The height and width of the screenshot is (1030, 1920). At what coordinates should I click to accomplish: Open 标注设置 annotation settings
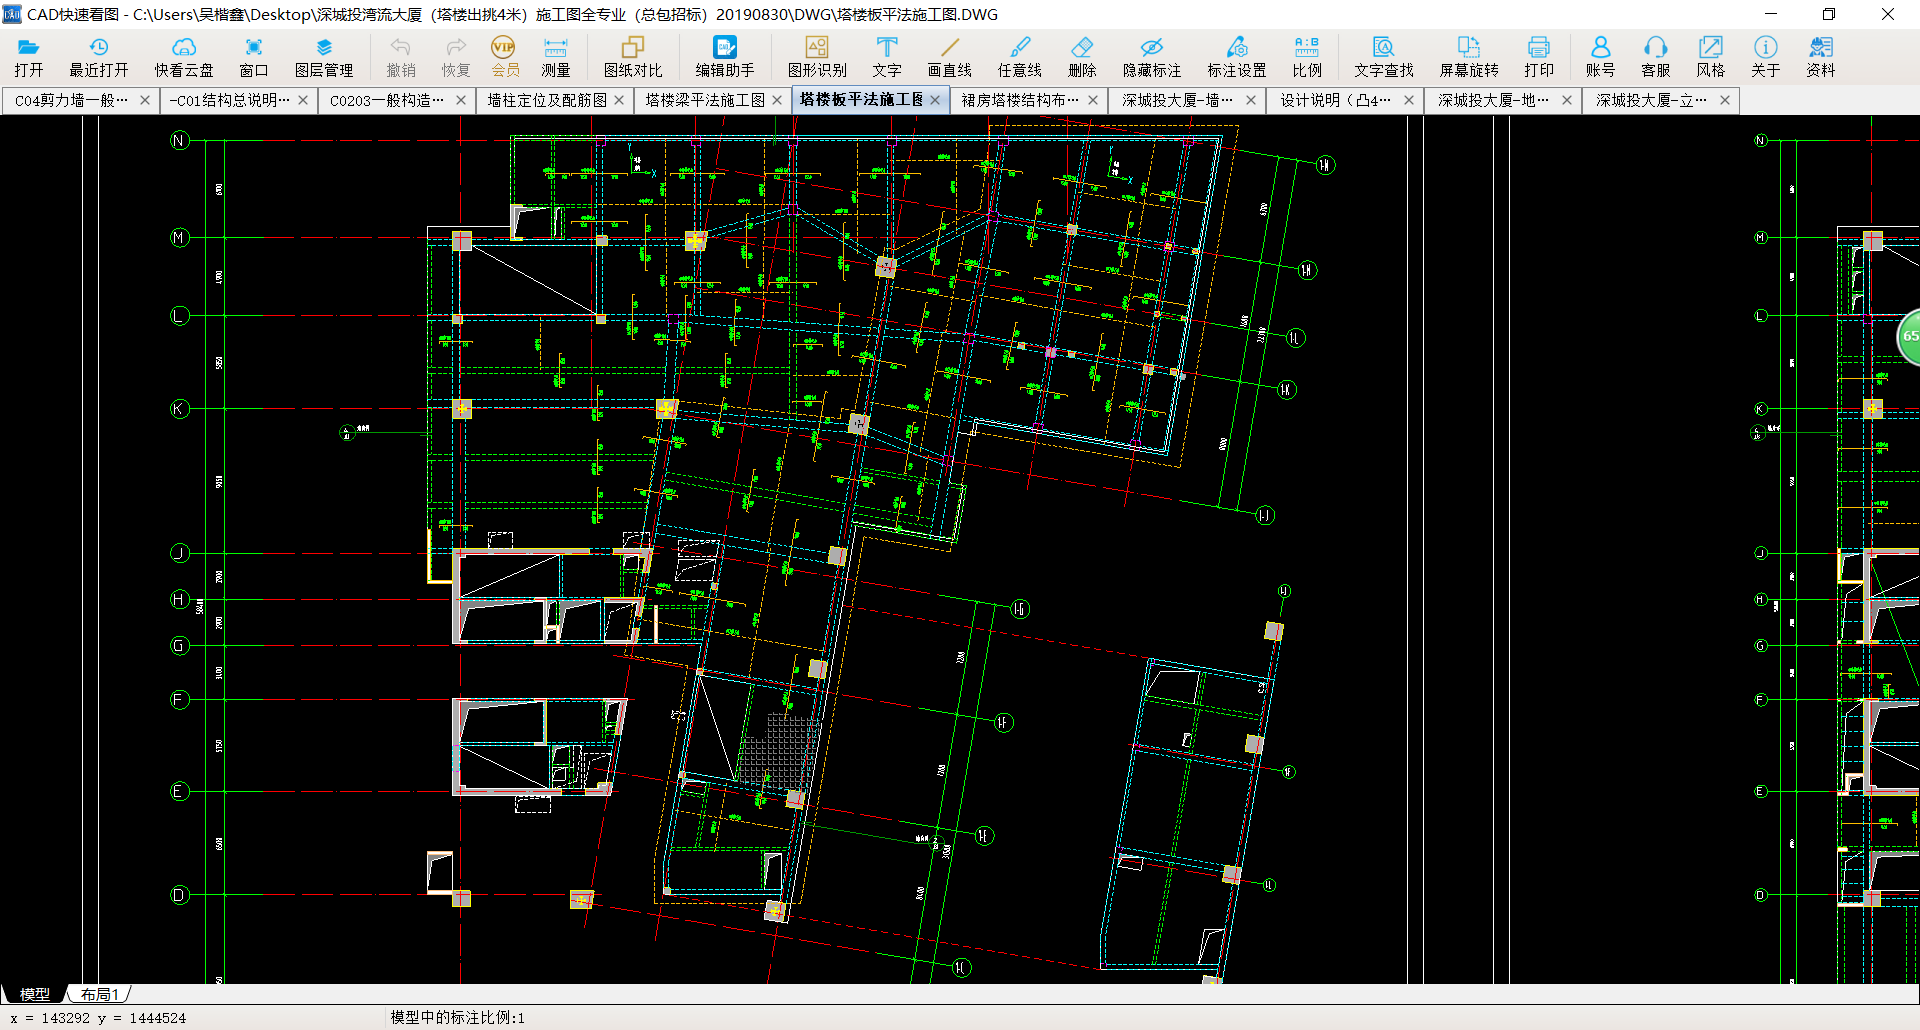coord(1237,57)
